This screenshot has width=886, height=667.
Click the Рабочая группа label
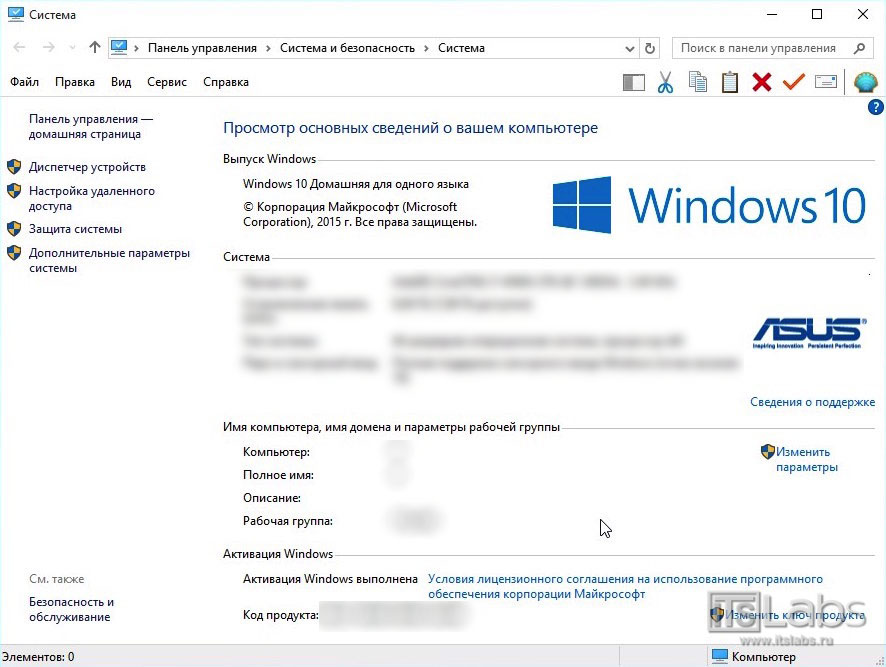click(x=288, y=521)
